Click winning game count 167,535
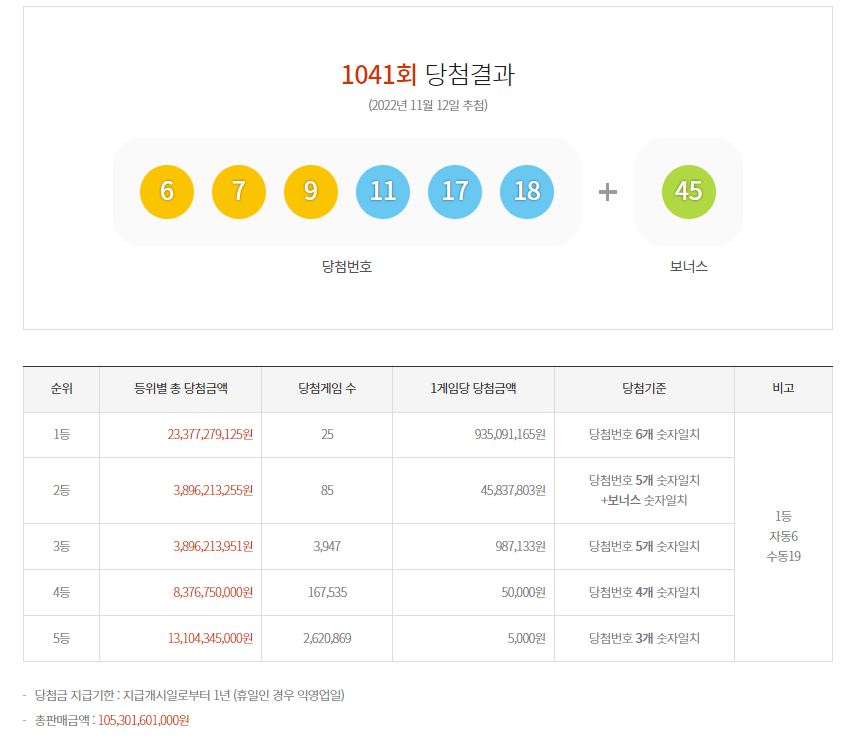The width and height of the screenshot is (848, 742). coord(327,592)
